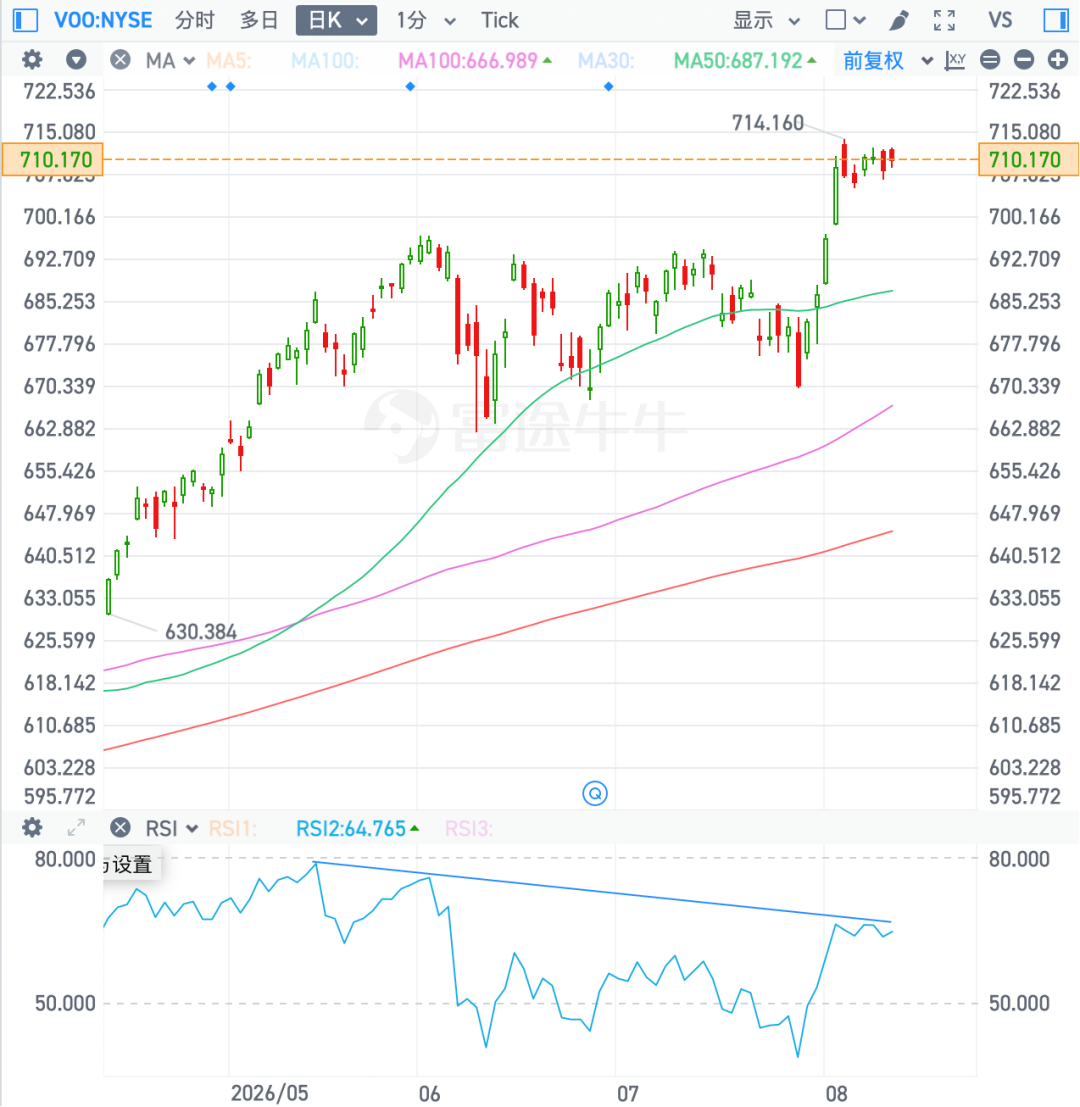This screenshot has width=1080, height=1107.
Task: Remove the MA indicator with X icon
Action: (121, 60)
